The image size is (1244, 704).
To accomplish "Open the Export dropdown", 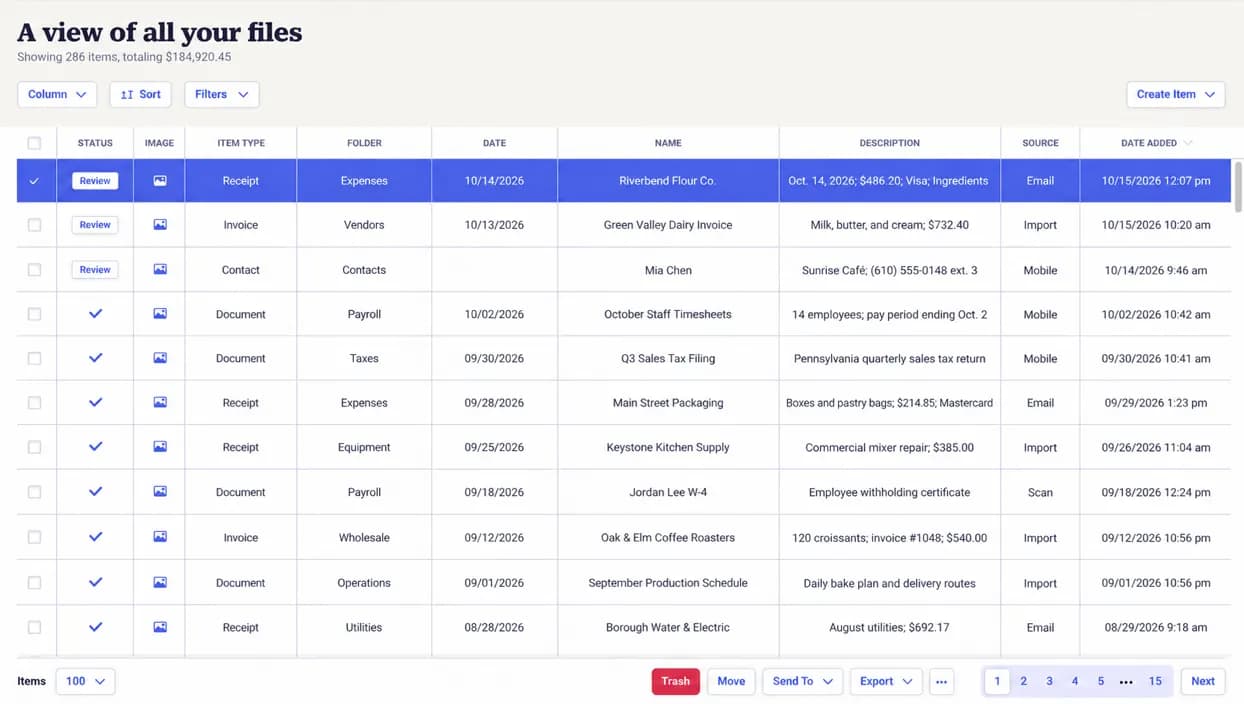I will click(886, 681).
